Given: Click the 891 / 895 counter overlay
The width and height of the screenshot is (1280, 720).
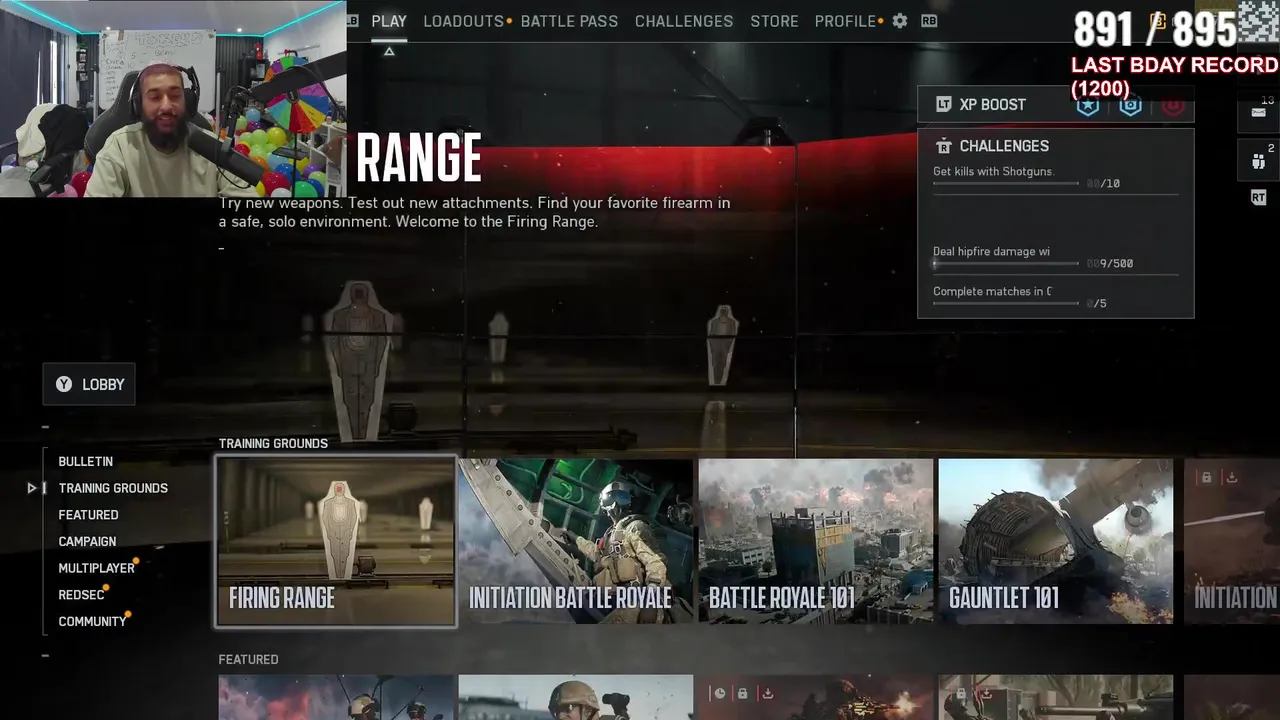Looking at the screenshot, I should (x=1154, y=30).
